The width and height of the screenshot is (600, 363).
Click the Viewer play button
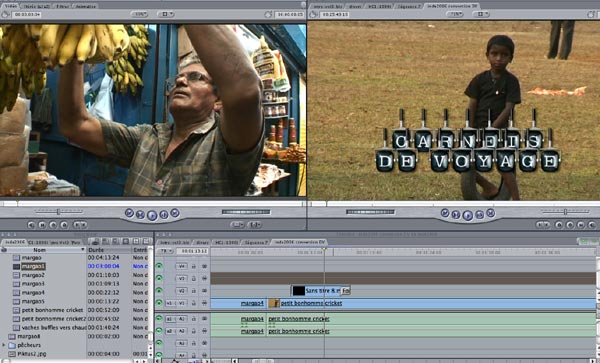(152, 215)
